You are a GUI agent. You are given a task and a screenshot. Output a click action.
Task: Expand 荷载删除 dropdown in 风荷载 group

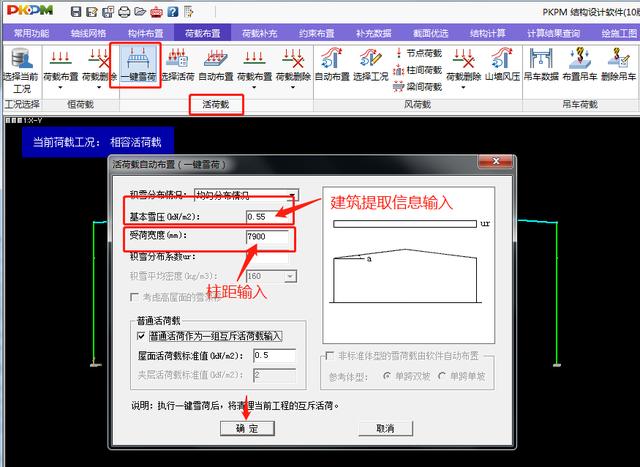(x=463, y=87)
